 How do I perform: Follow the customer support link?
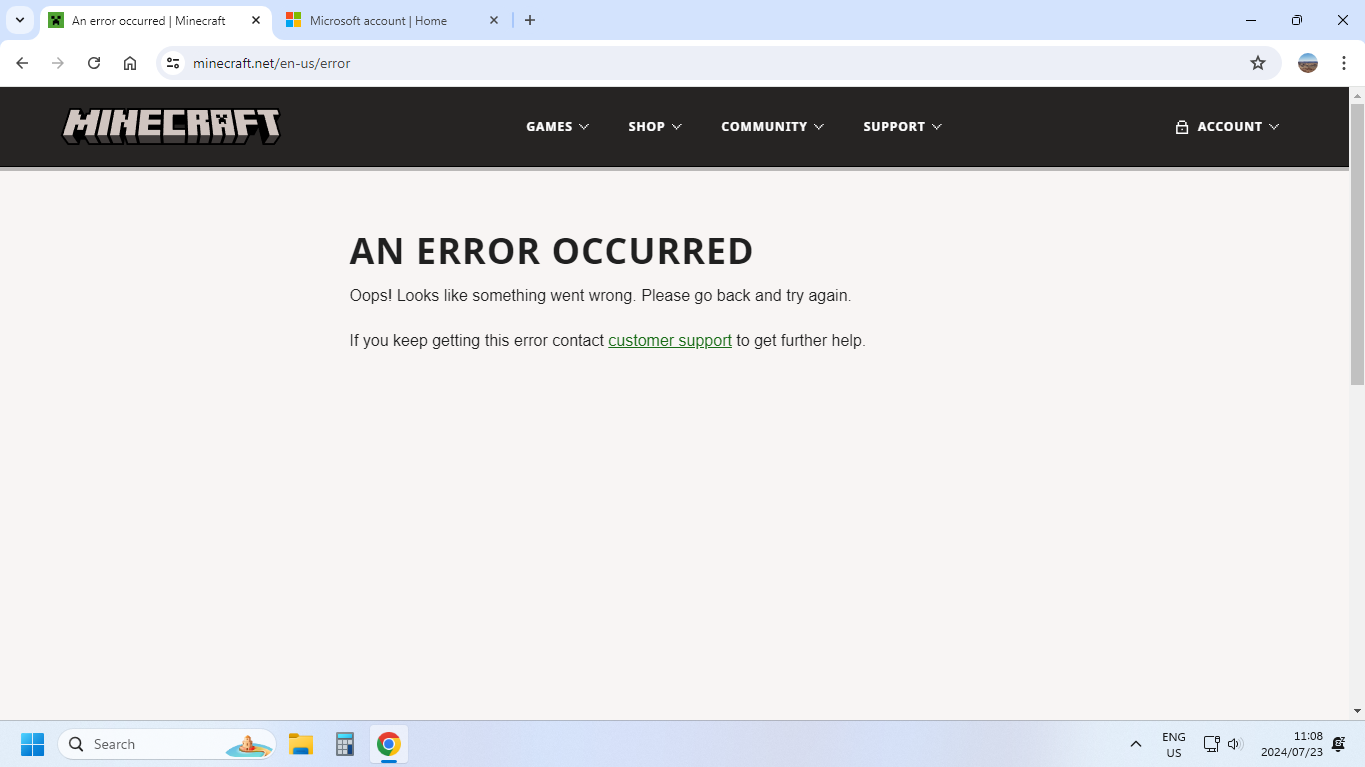(669, 340)
